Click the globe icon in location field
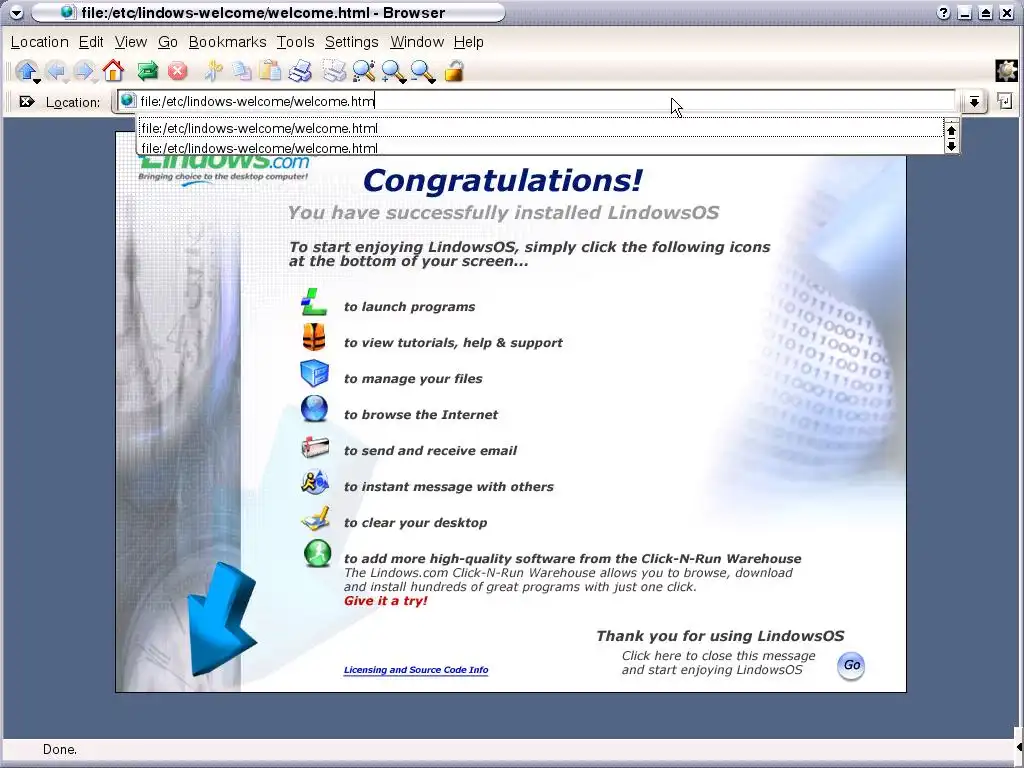This screenshot has width=1024, height=768. tap(128, 101)
